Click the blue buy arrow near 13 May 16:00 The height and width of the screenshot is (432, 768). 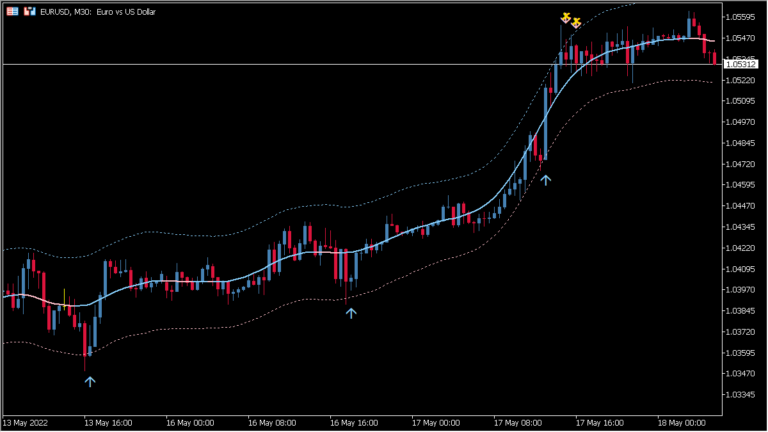click(89, 381)
